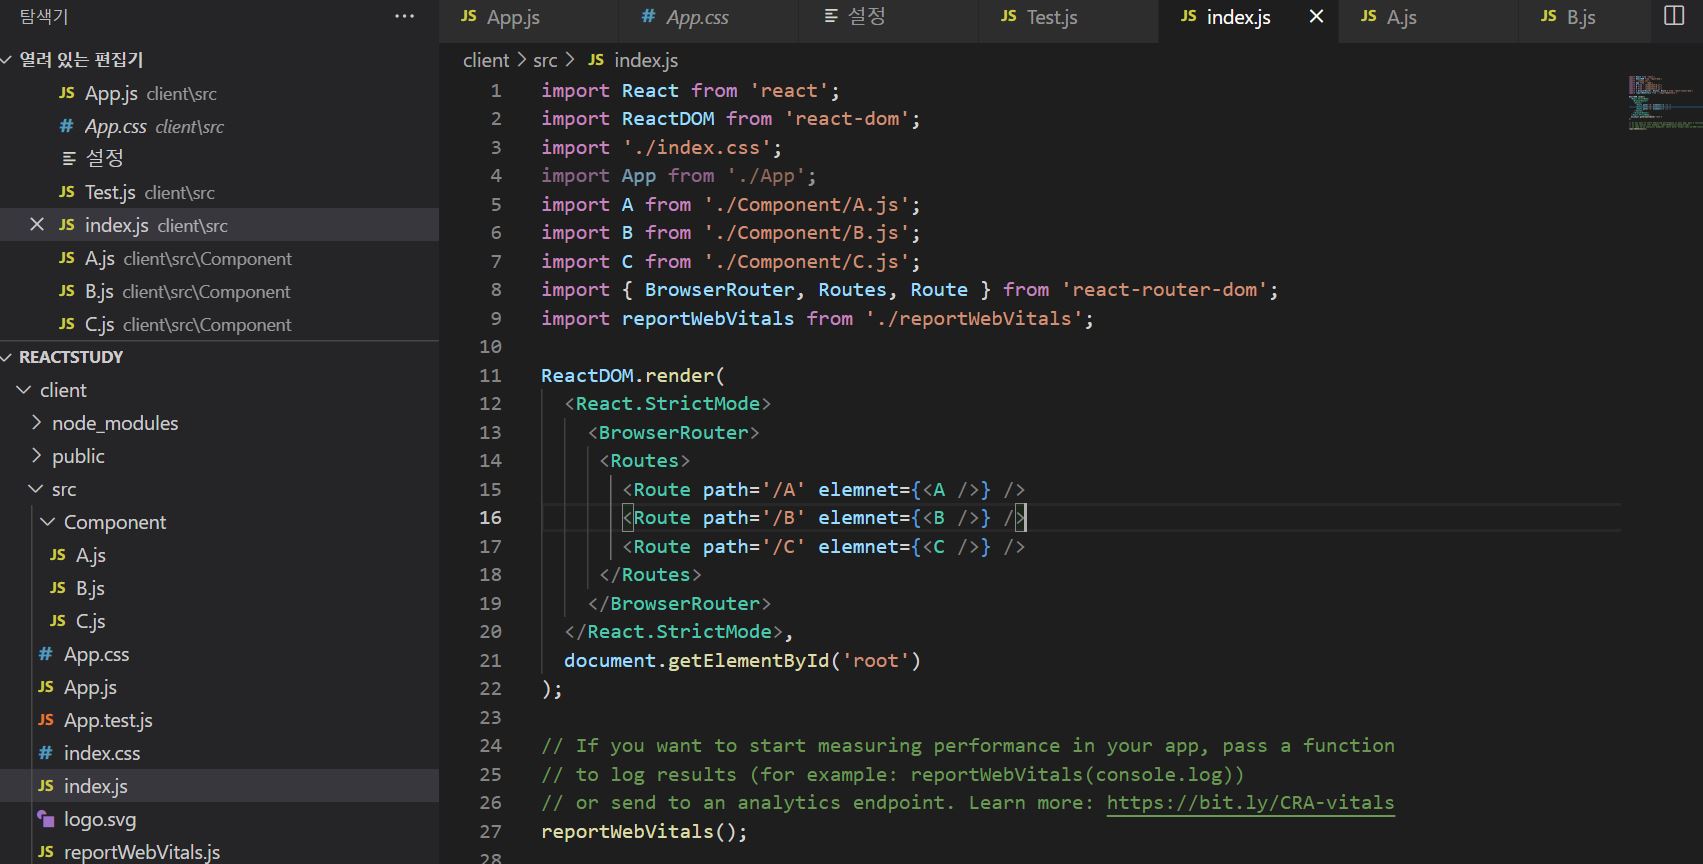Image resolution: width=1703 pixels, height=864 pixels.
Task: Switch to the App.js tab
Action: point(512,17)
